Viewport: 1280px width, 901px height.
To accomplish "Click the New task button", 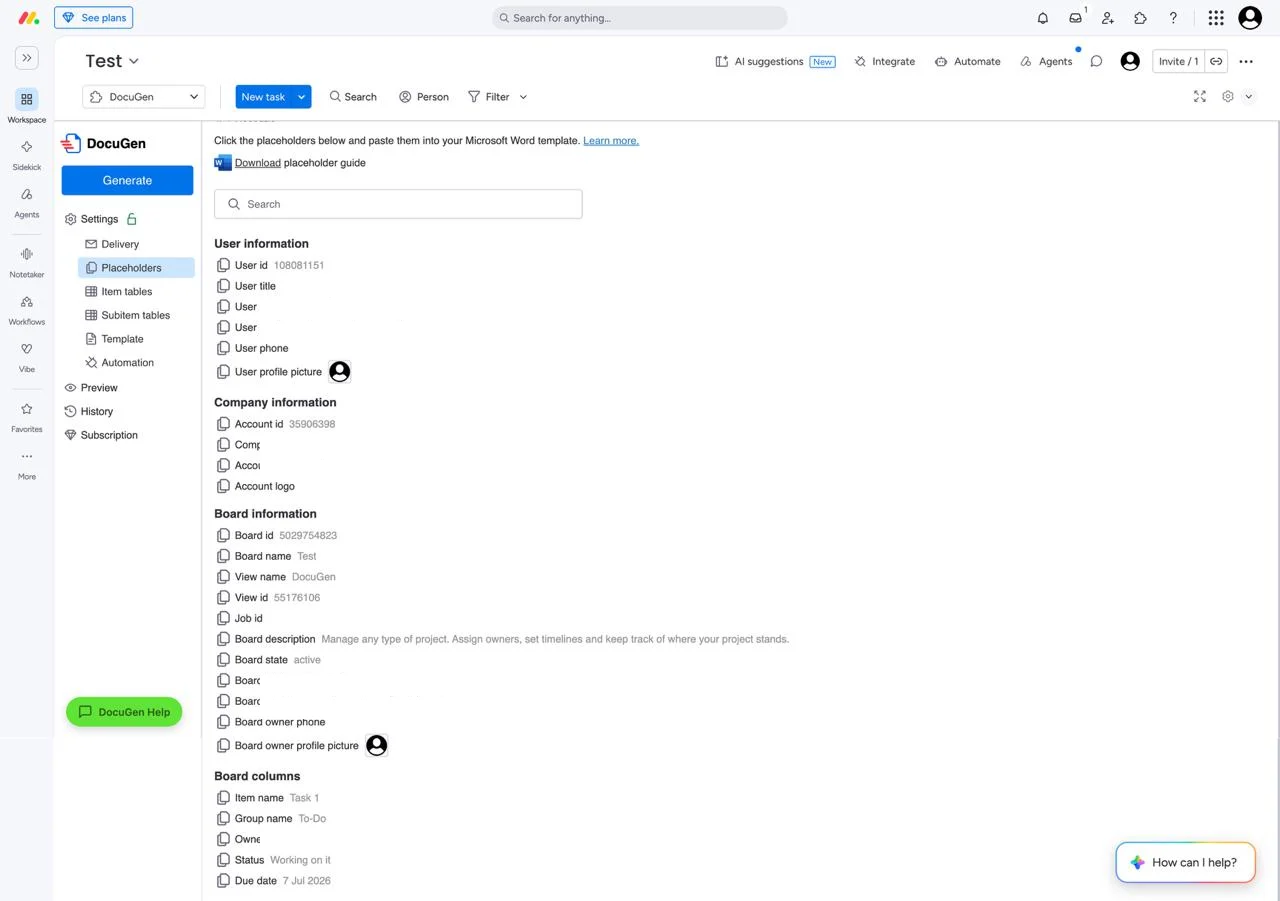I will tap(264, 97).
